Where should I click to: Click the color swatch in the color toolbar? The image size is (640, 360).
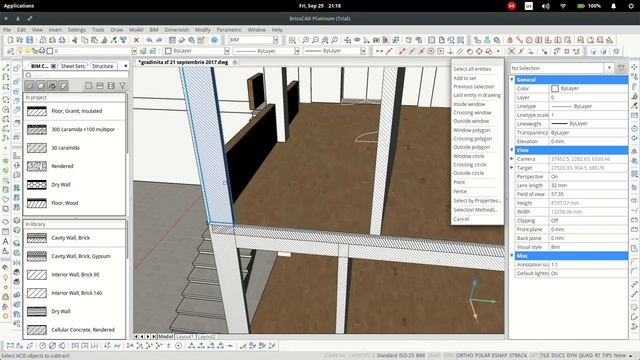(168, 51)
